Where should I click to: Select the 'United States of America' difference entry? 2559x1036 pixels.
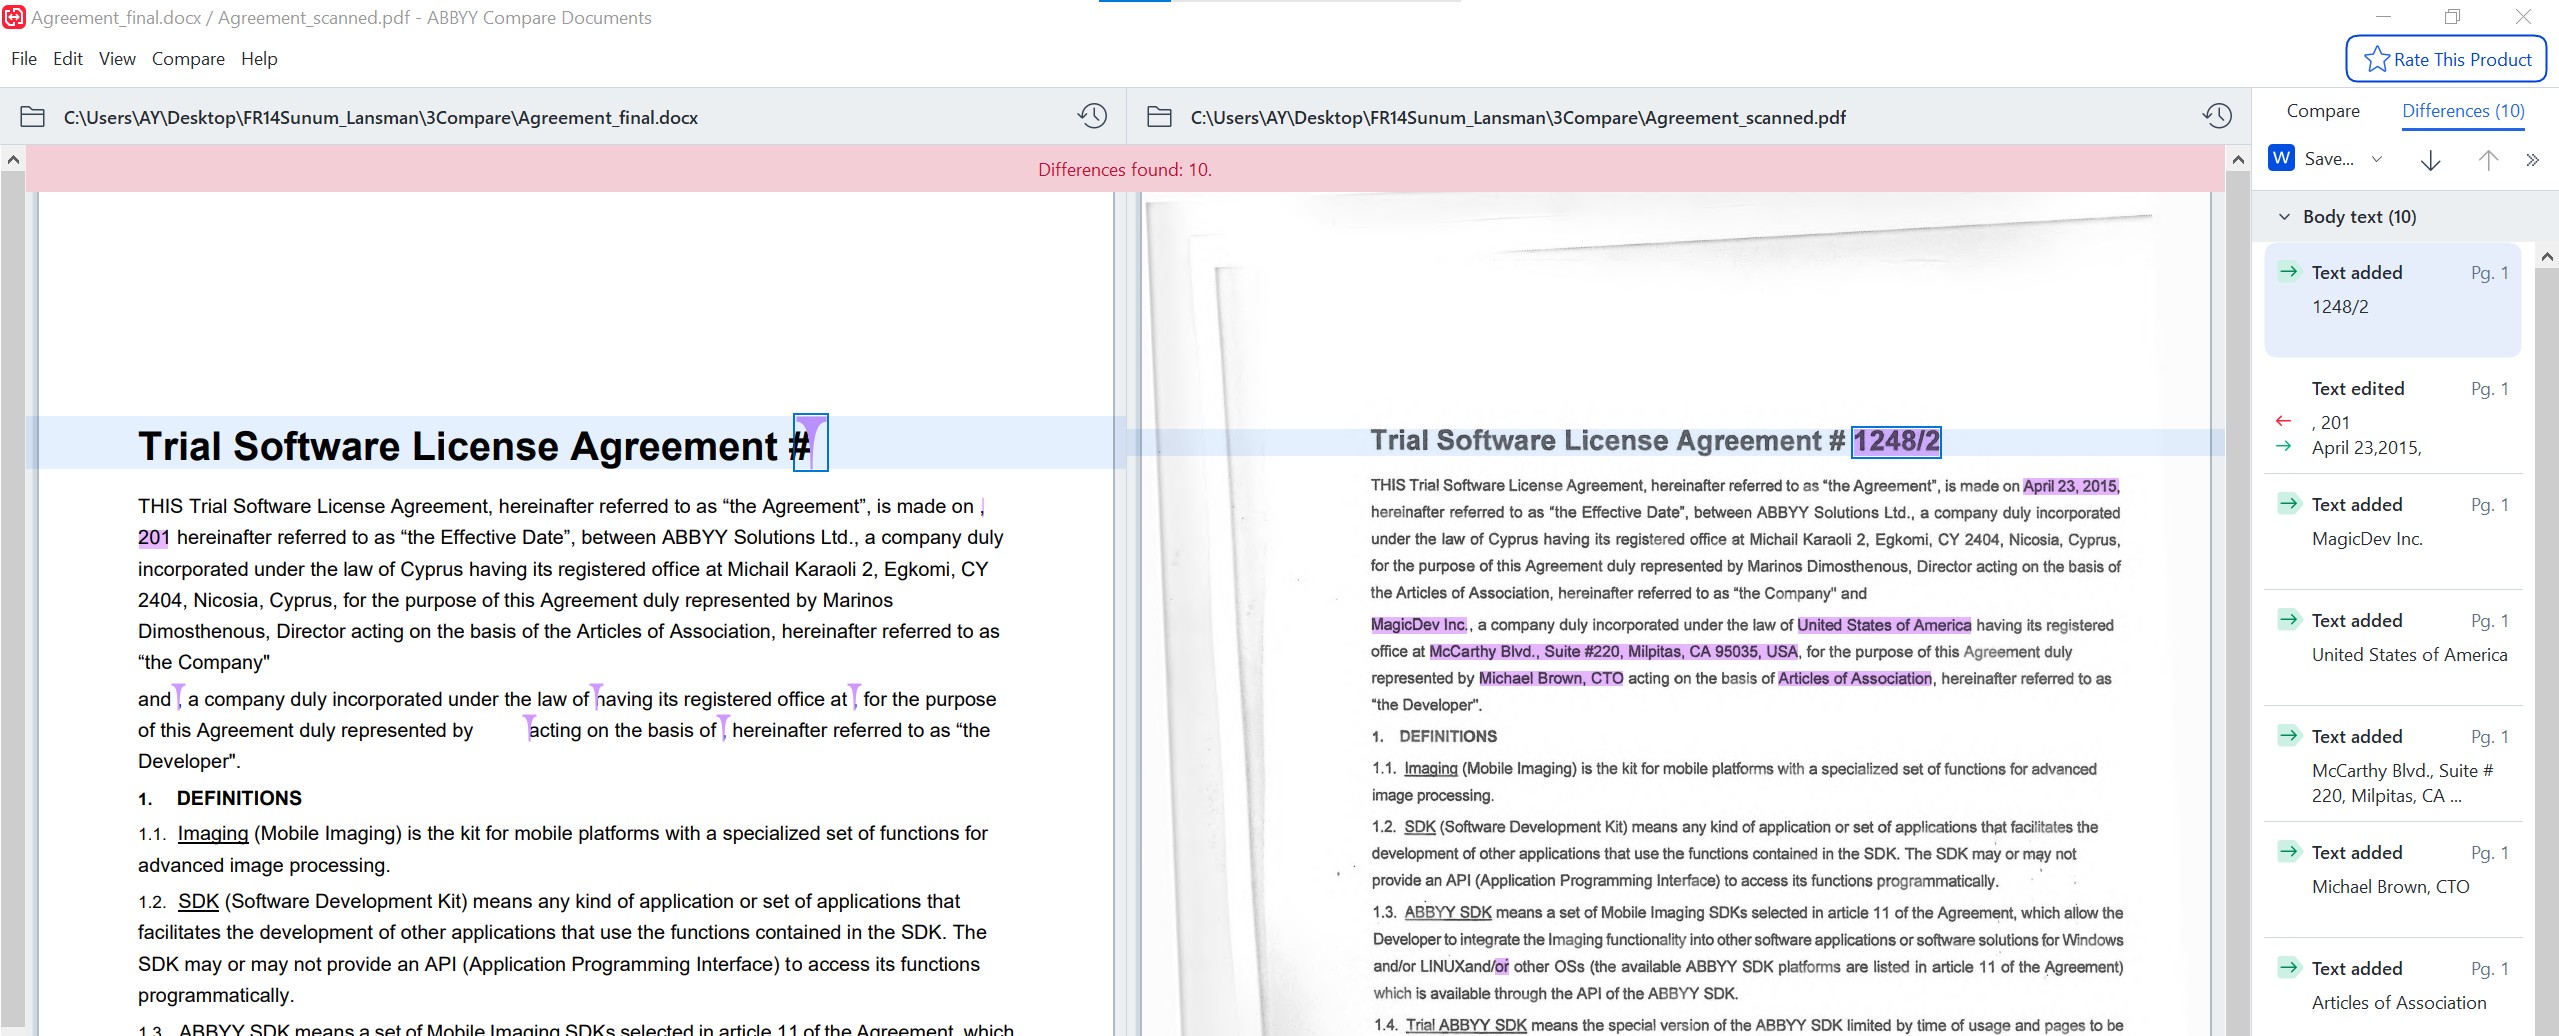(2392, 647)
